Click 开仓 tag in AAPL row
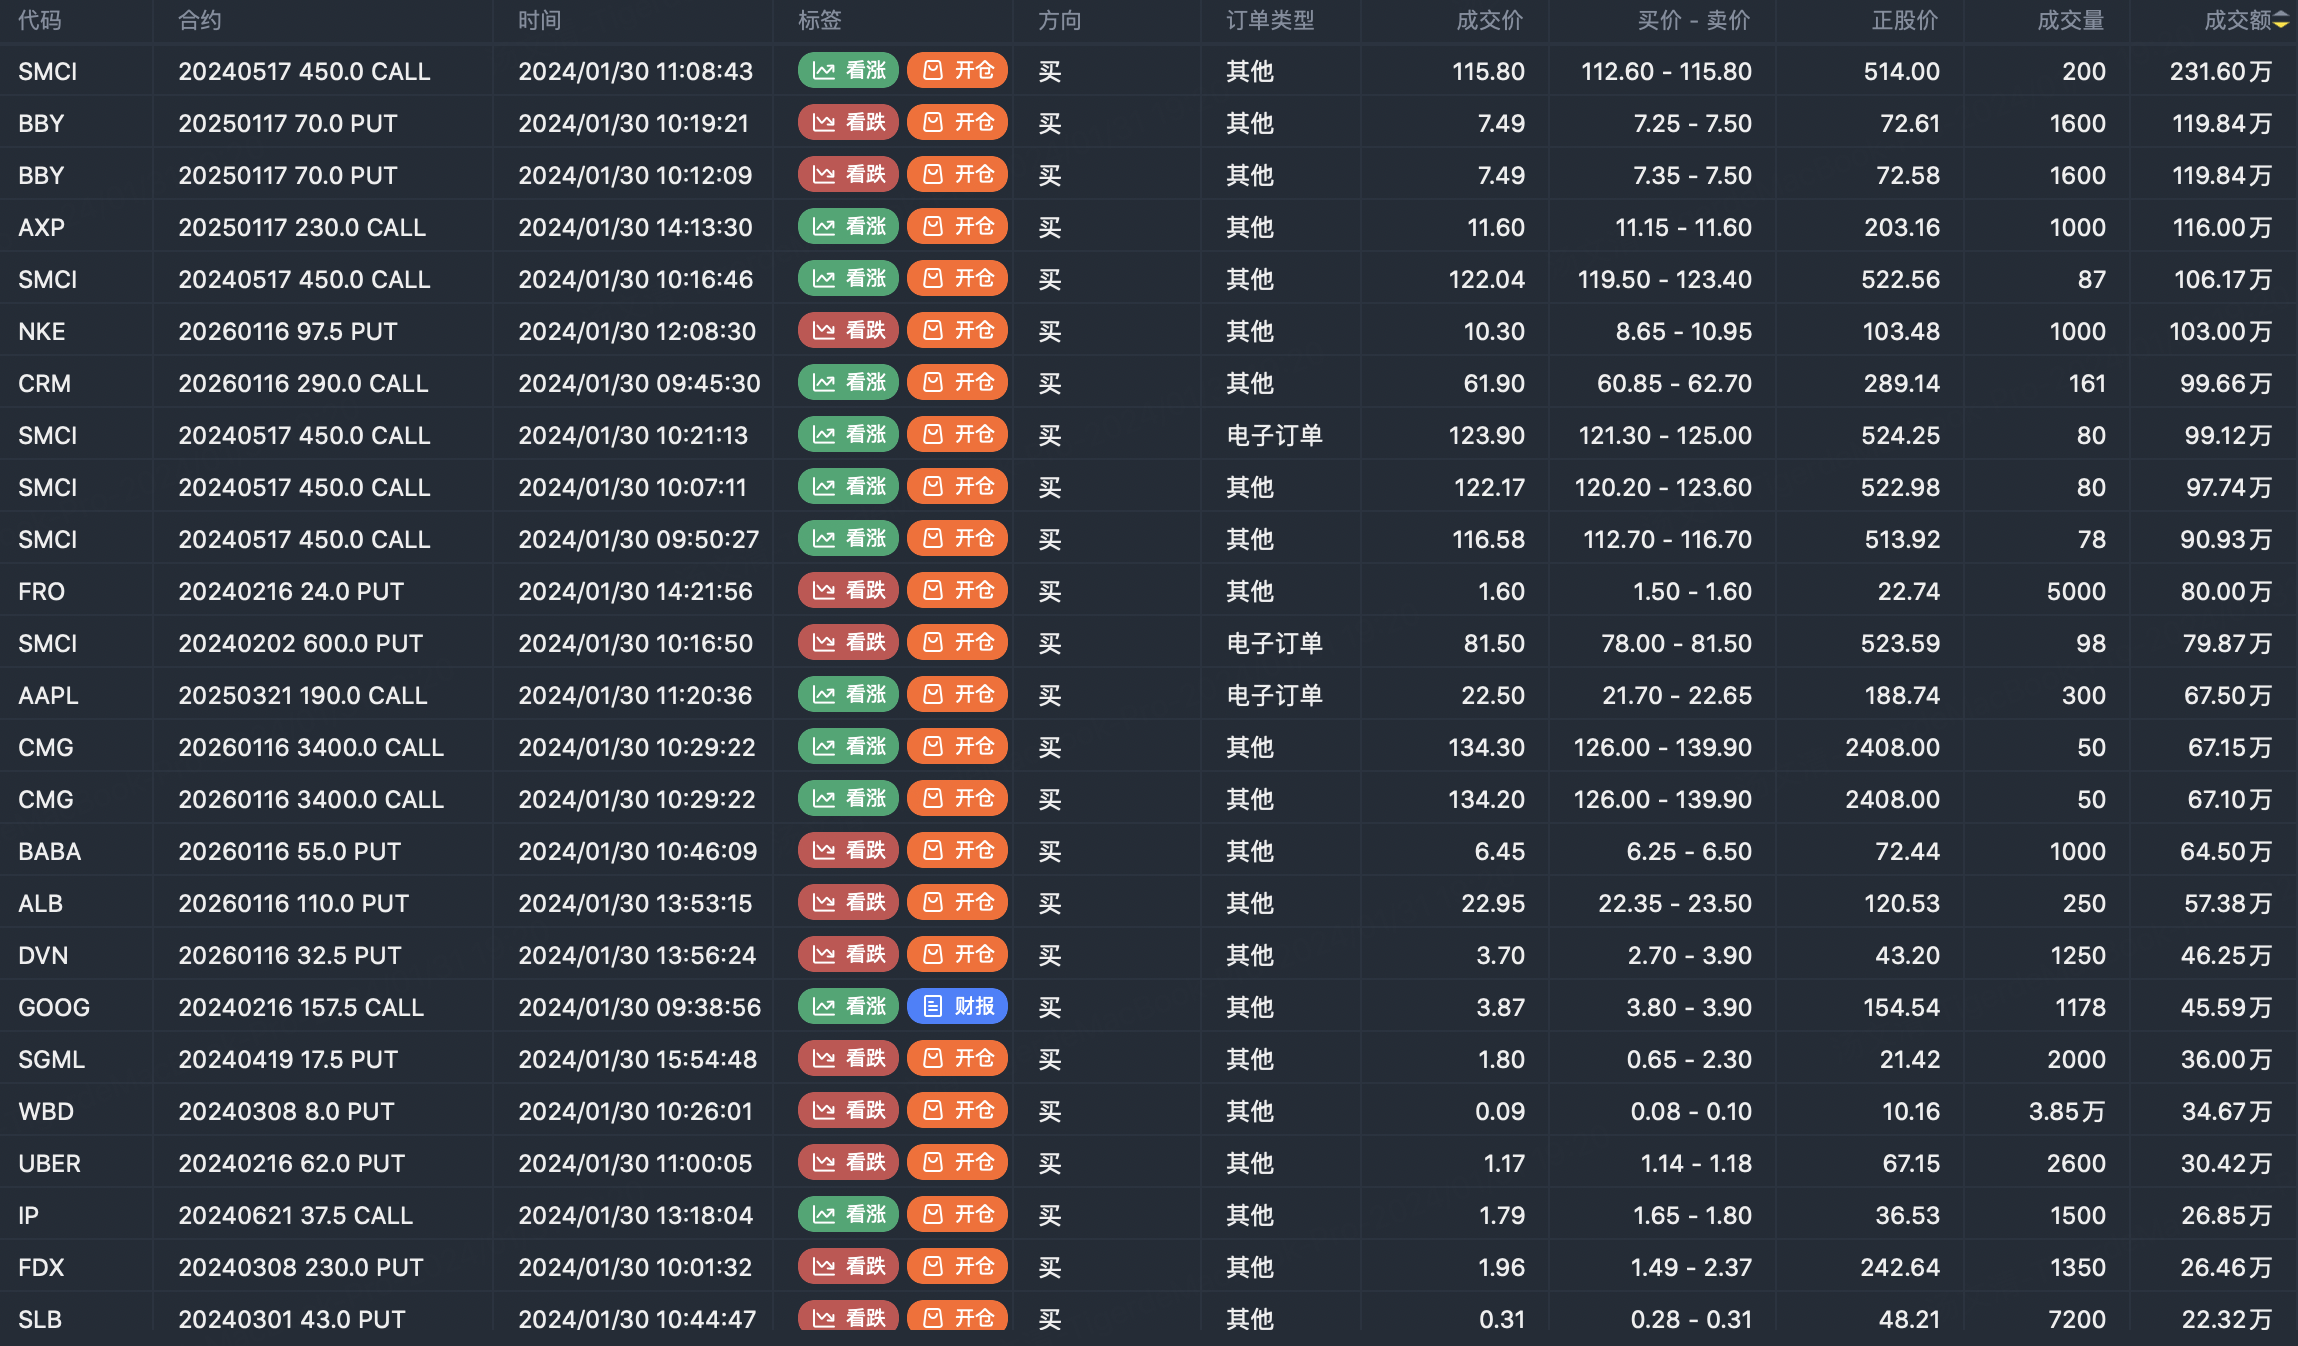This screenshot has height=1346, width=2298. (x=957, y=695)
